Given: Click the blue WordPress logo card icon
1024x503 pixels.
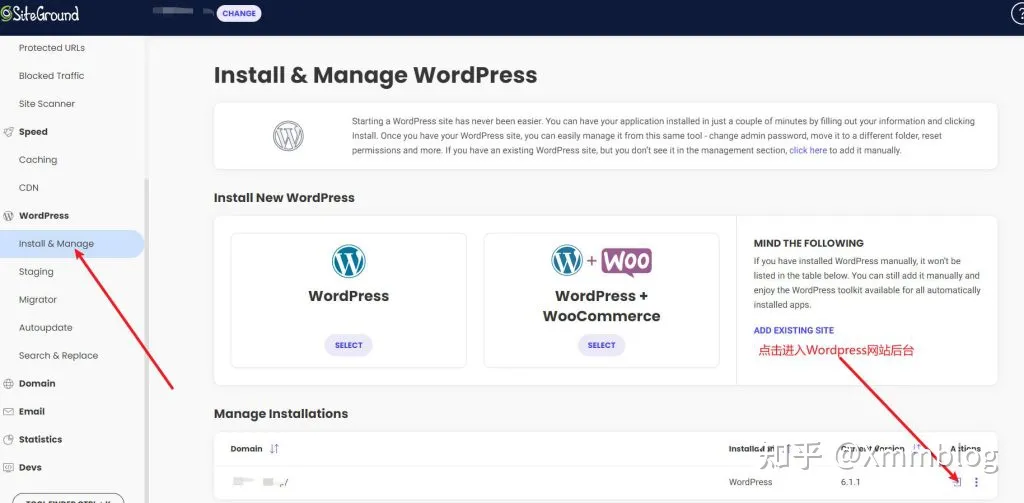Looking at the screenshot, I should click(x=349, y=261).
